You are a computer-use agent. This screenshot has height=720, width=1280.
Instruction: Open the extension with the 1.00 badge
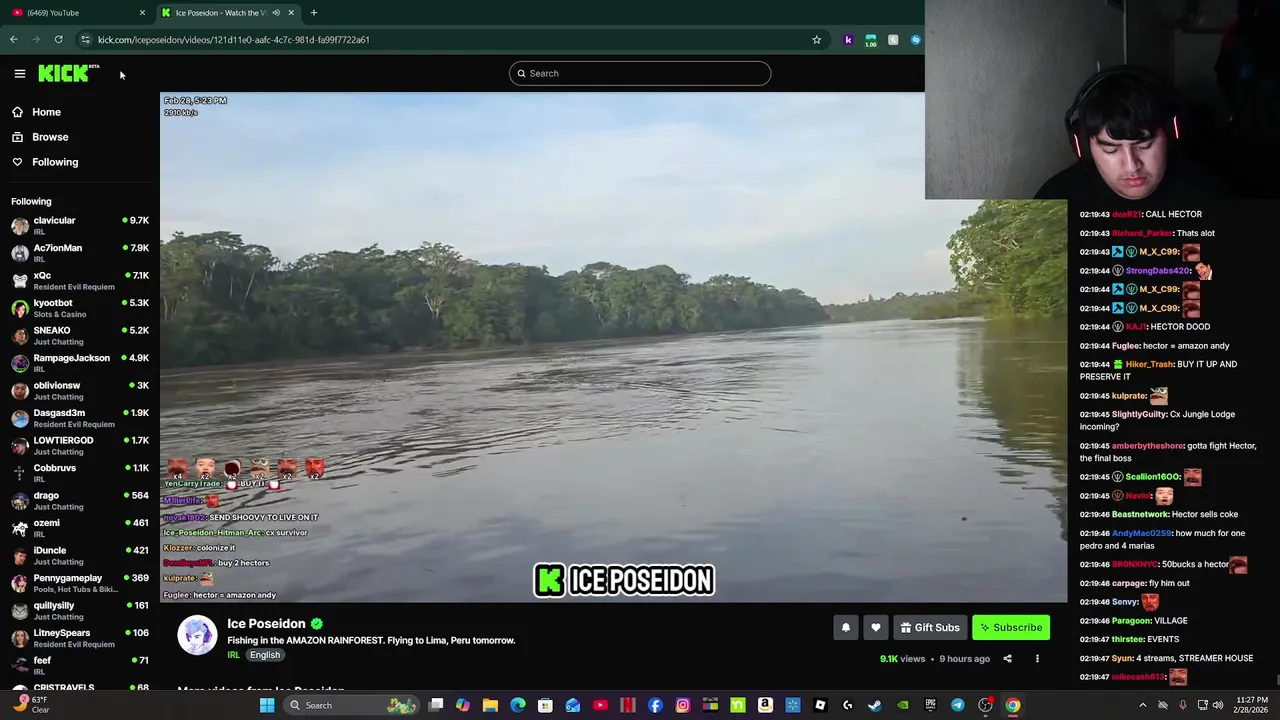coord(871,40)
